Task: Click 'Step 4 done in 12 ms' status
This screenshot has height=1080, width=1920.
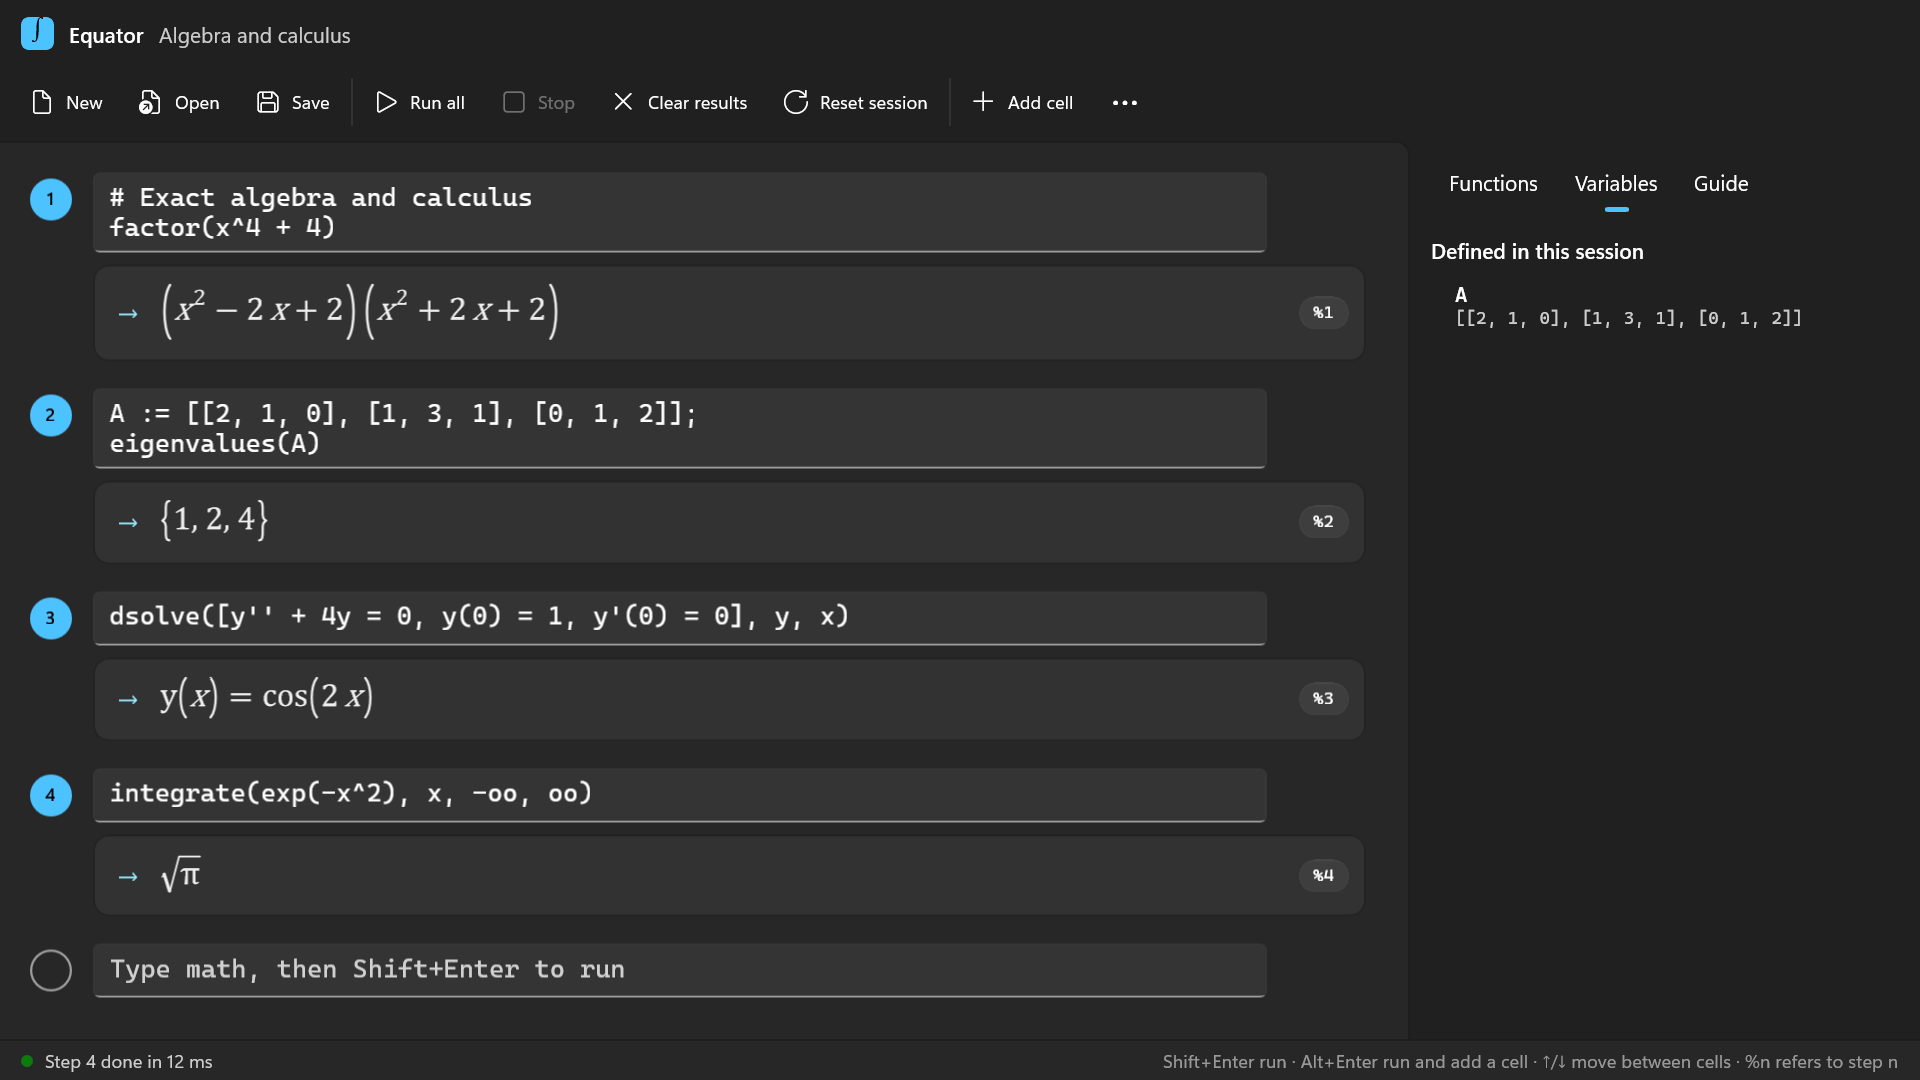Action: [x=128, y=1062]
